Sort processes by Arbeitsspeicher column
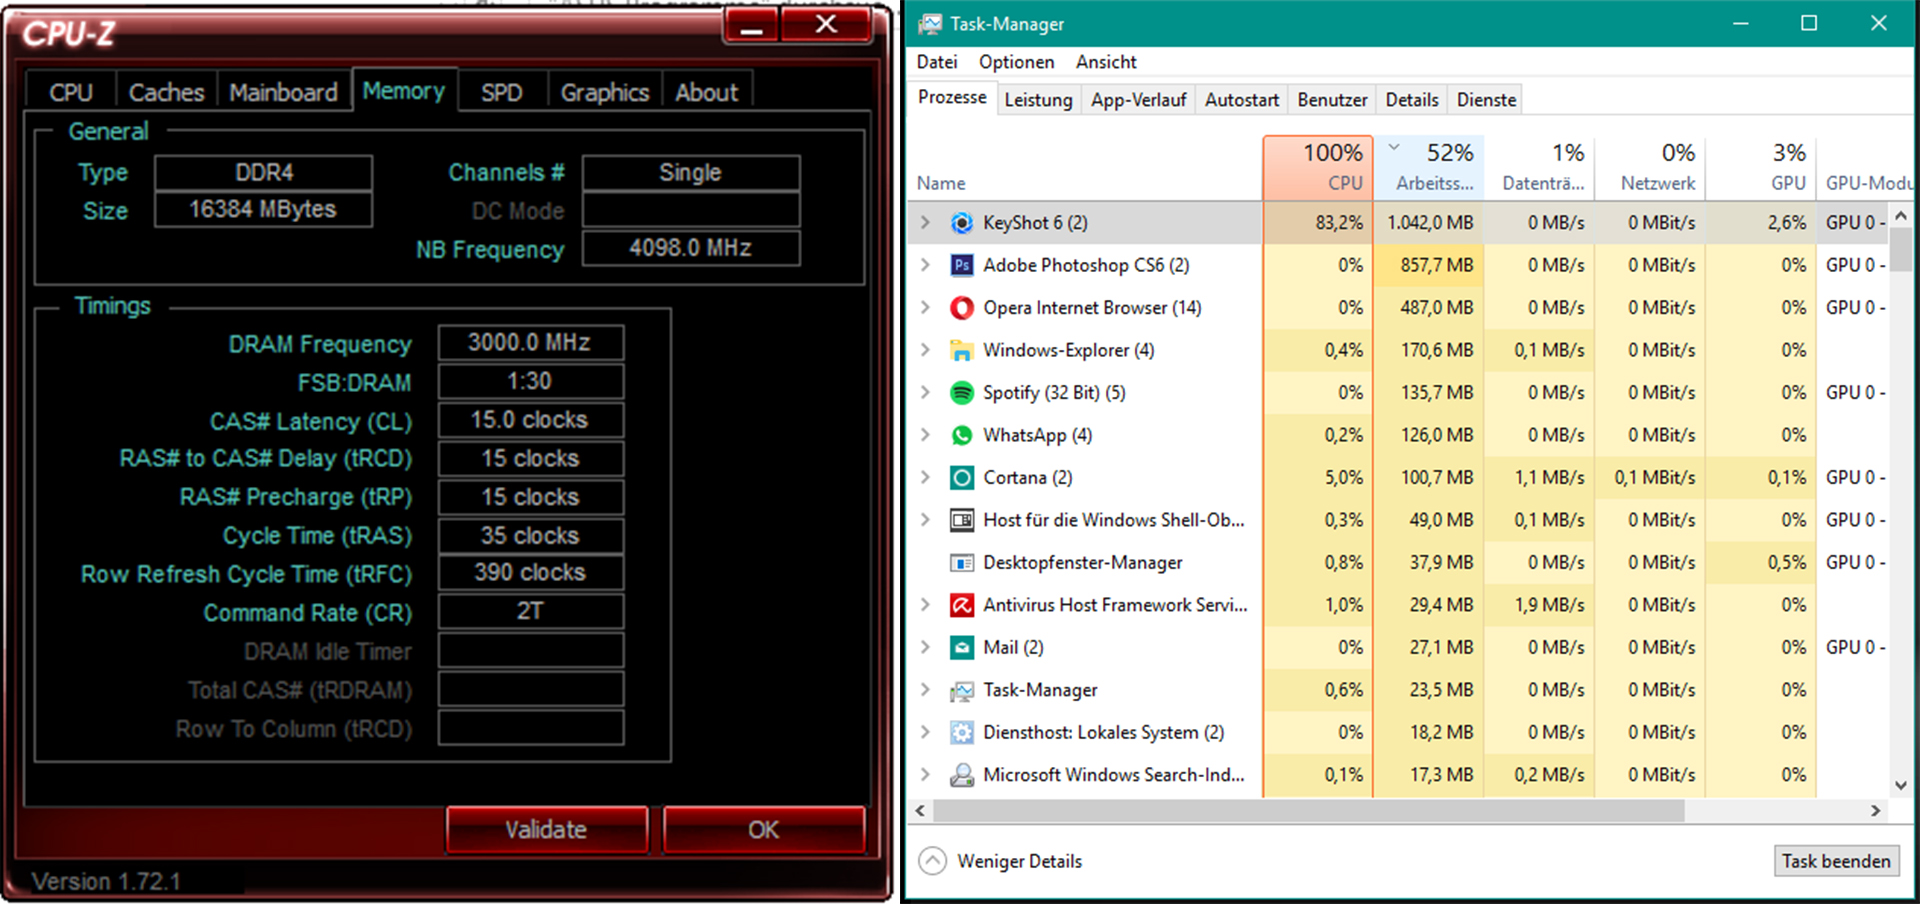This screenshot has height=909, width=1920. (x=1429, y=167)
